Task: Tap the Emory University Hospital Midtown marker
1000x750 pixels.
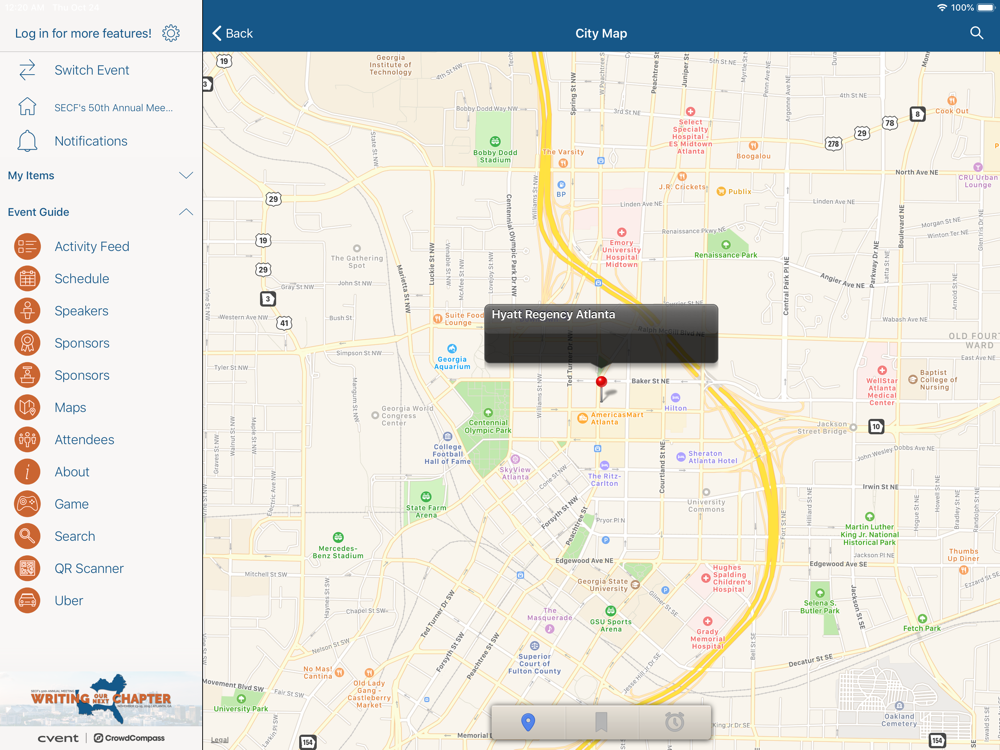Action: [621, 232]
